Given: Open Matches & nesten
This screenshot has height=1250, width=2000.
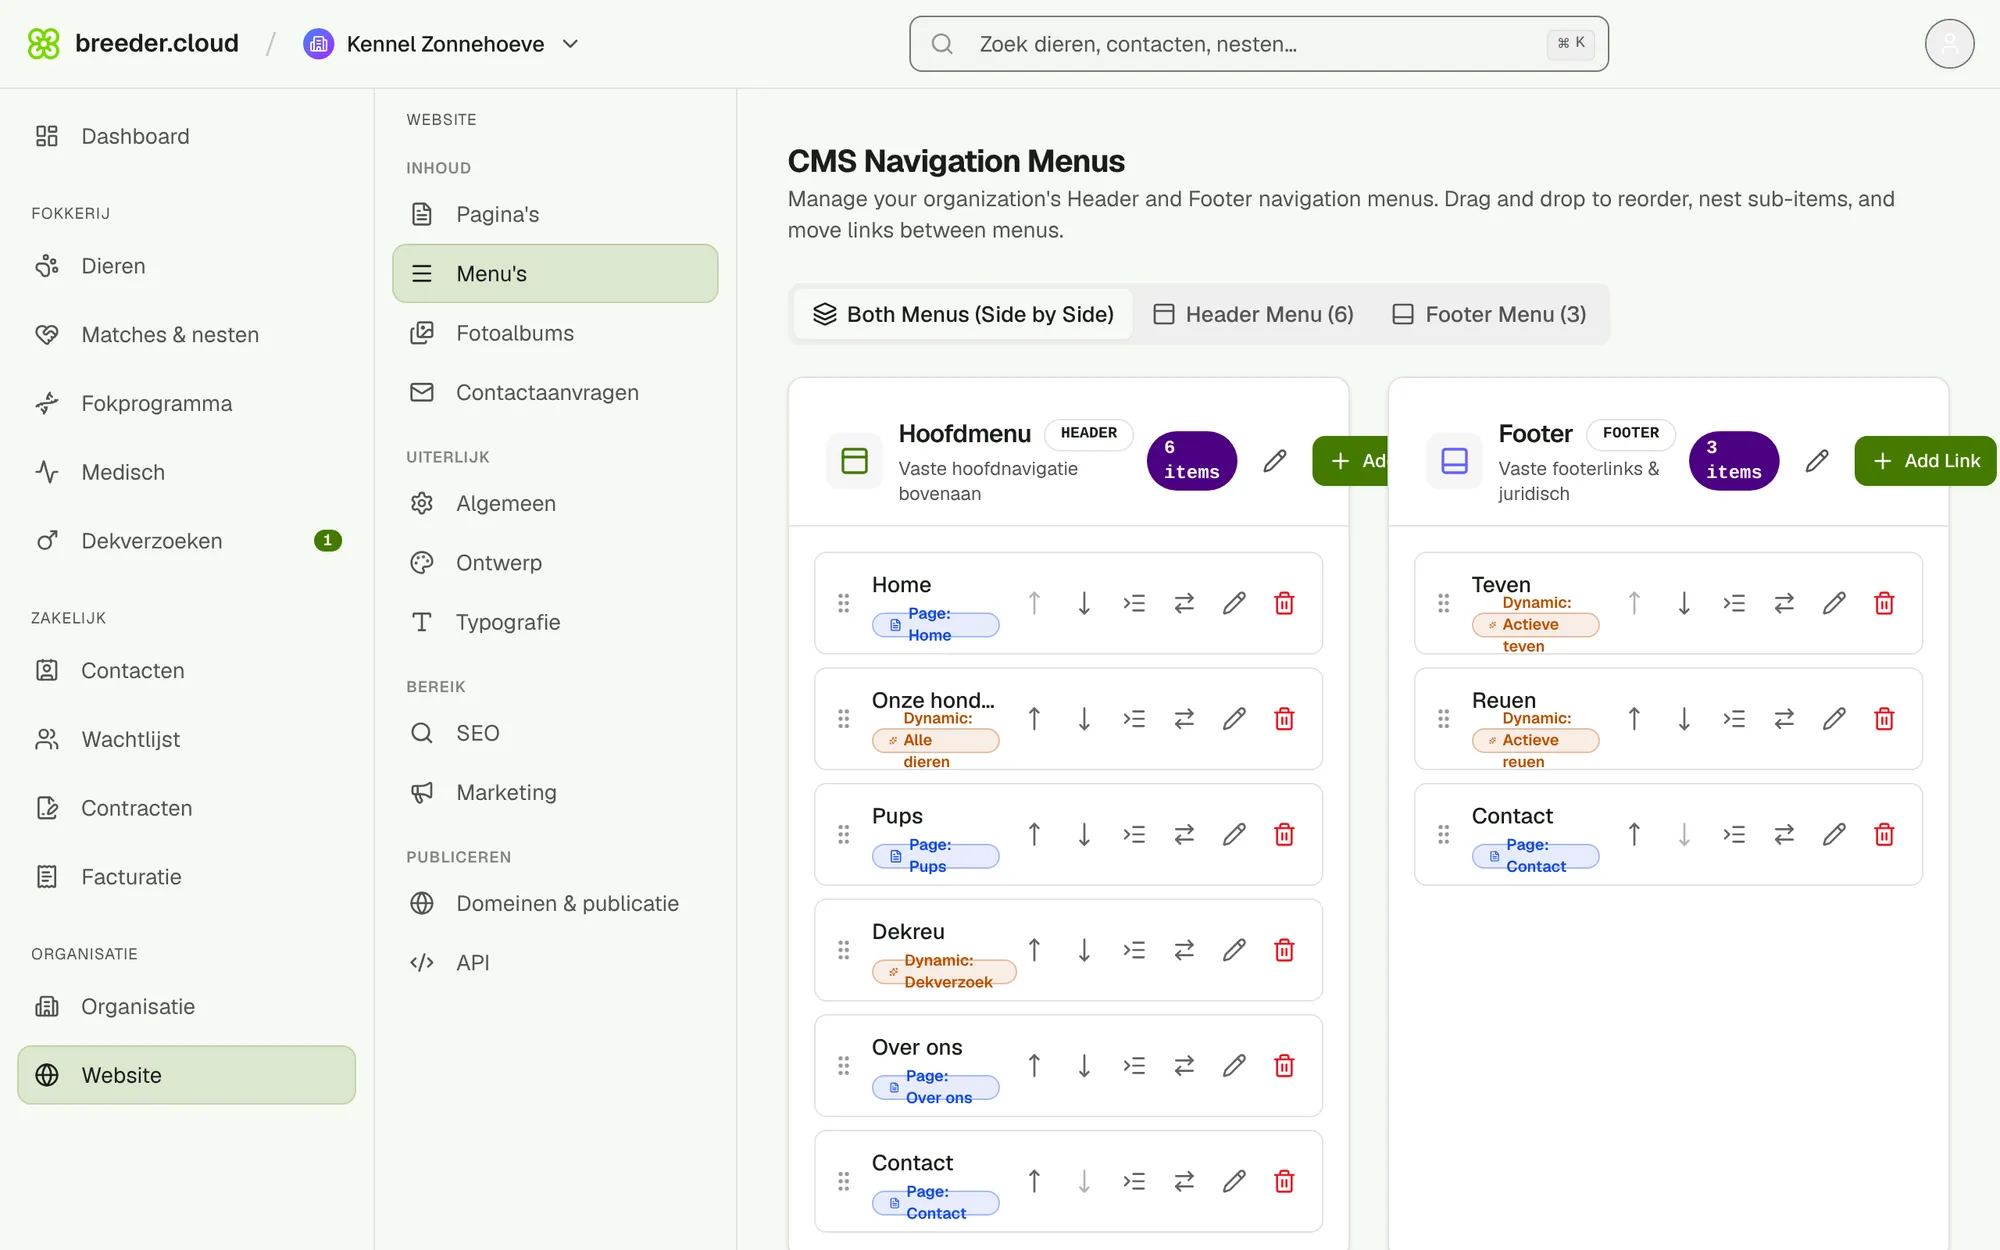Looking at the screenshot, I should tap(186, 335).
